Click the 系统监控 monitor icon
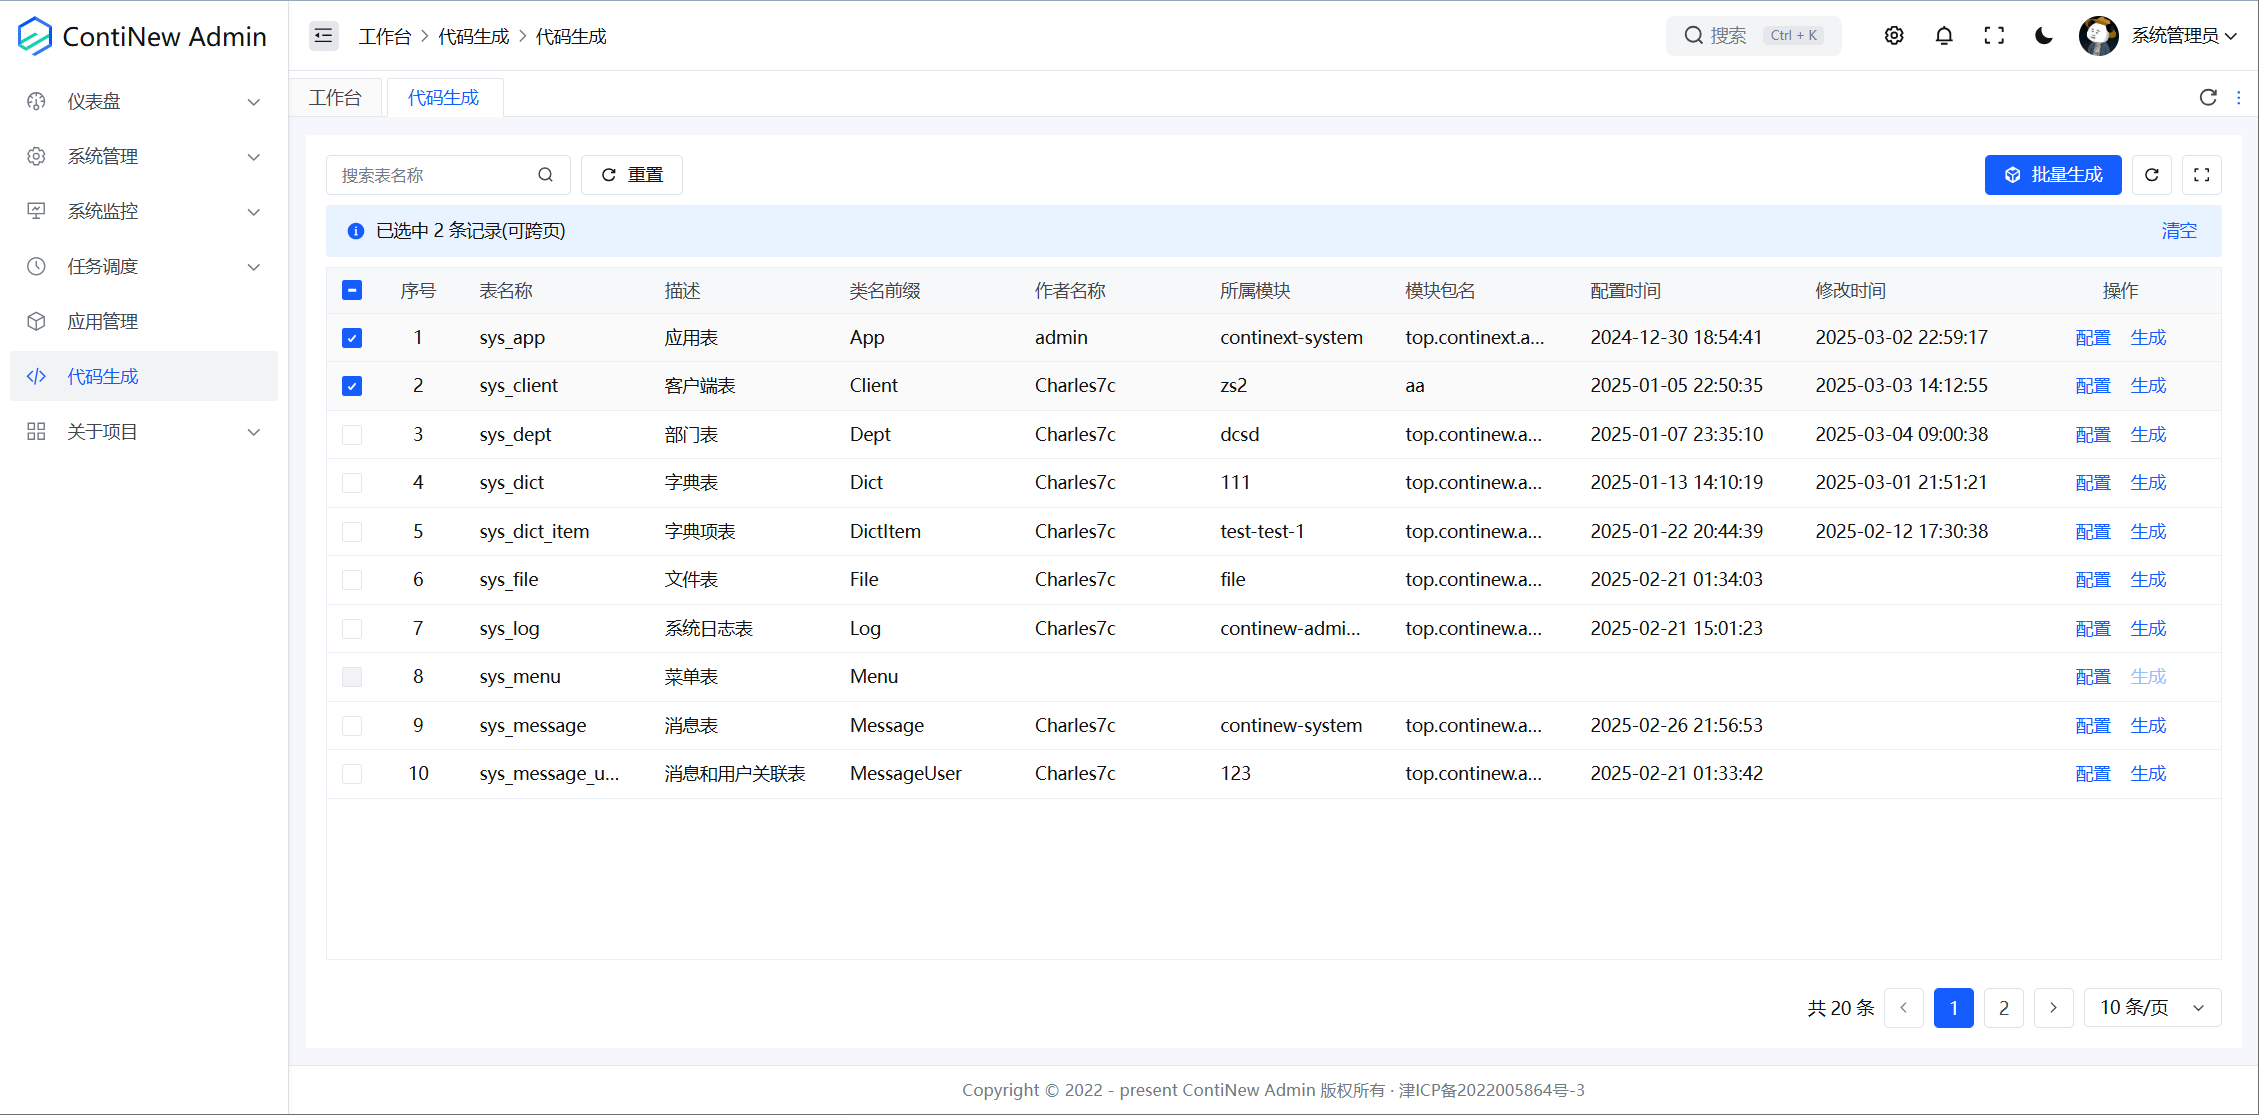This screenshot has height=1115, width=2259. (37, 211)
